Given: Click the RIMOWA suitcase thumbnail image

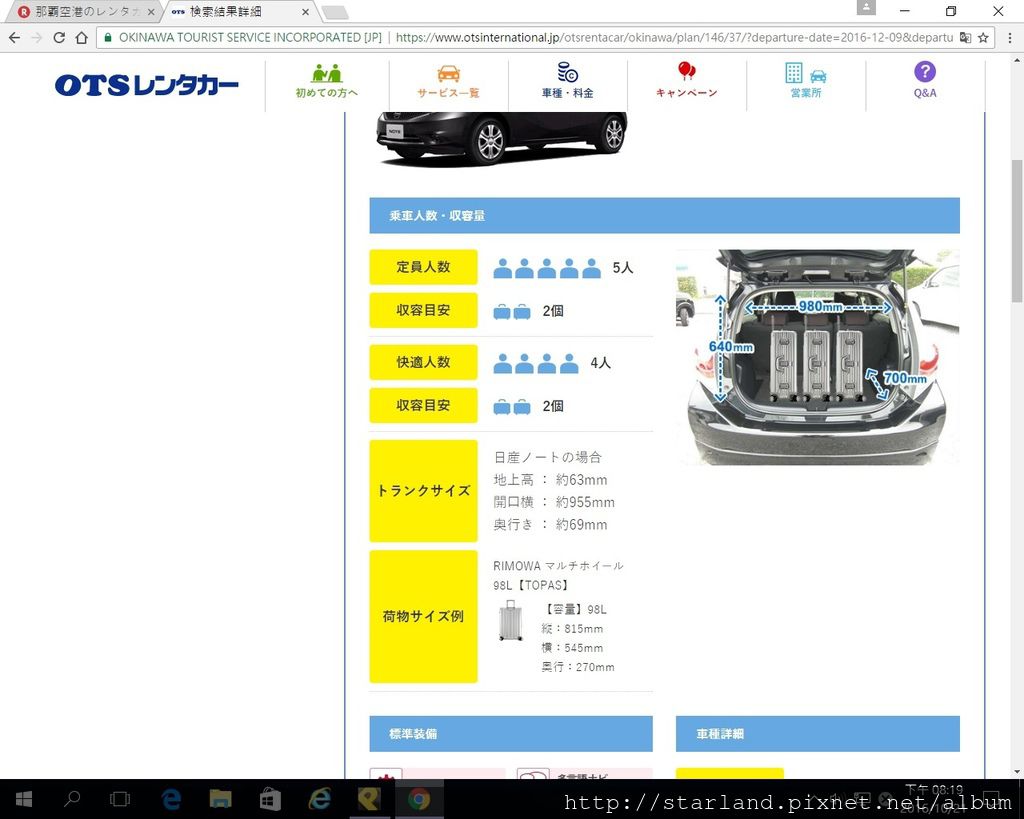Looking at the screenshot, I should point(511,620).
